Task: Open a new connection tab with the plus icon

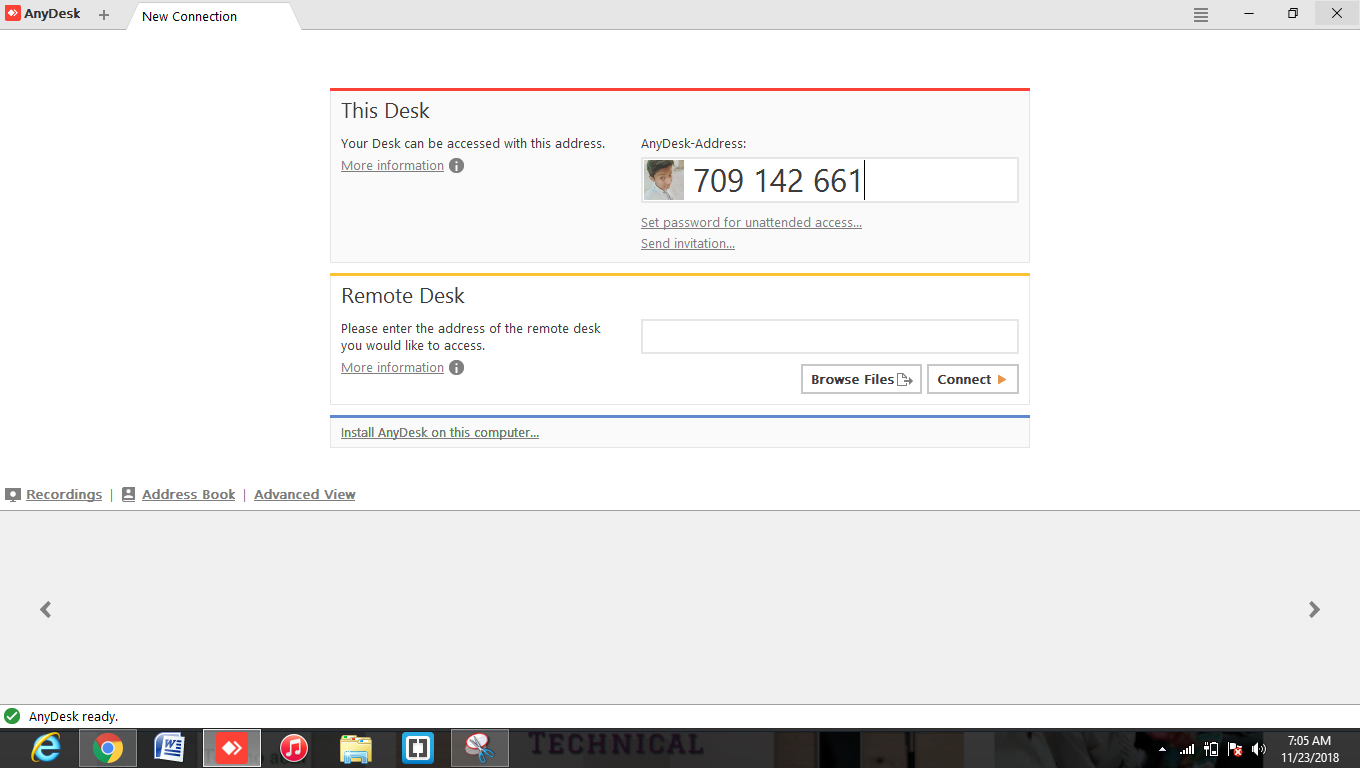Action: tap(103, 15)
